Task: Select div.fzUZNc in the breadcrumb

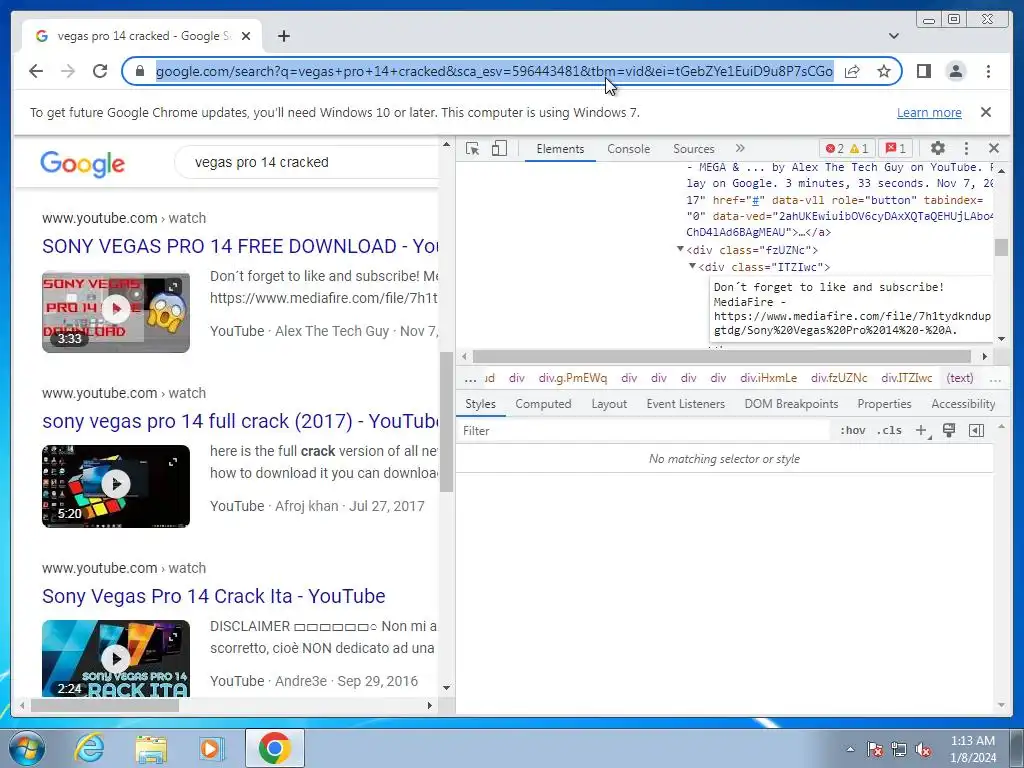Action: 839,378
